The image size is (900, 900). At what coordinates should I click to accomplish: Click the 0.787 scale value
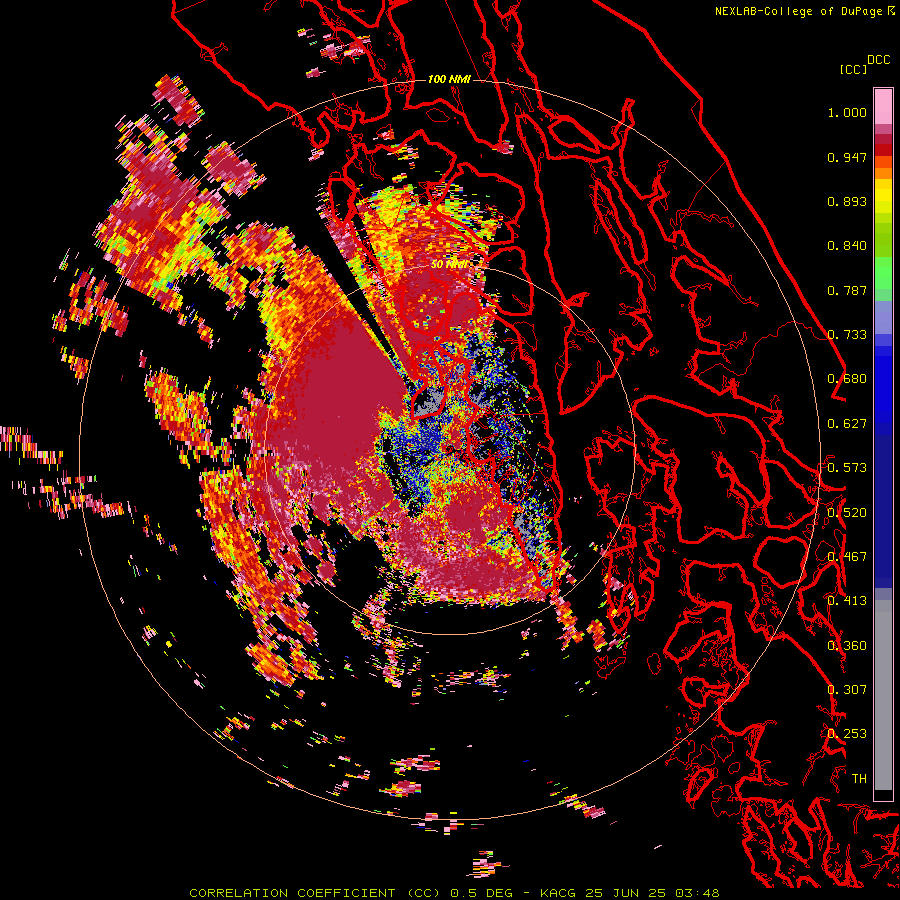tap(847, 290)
